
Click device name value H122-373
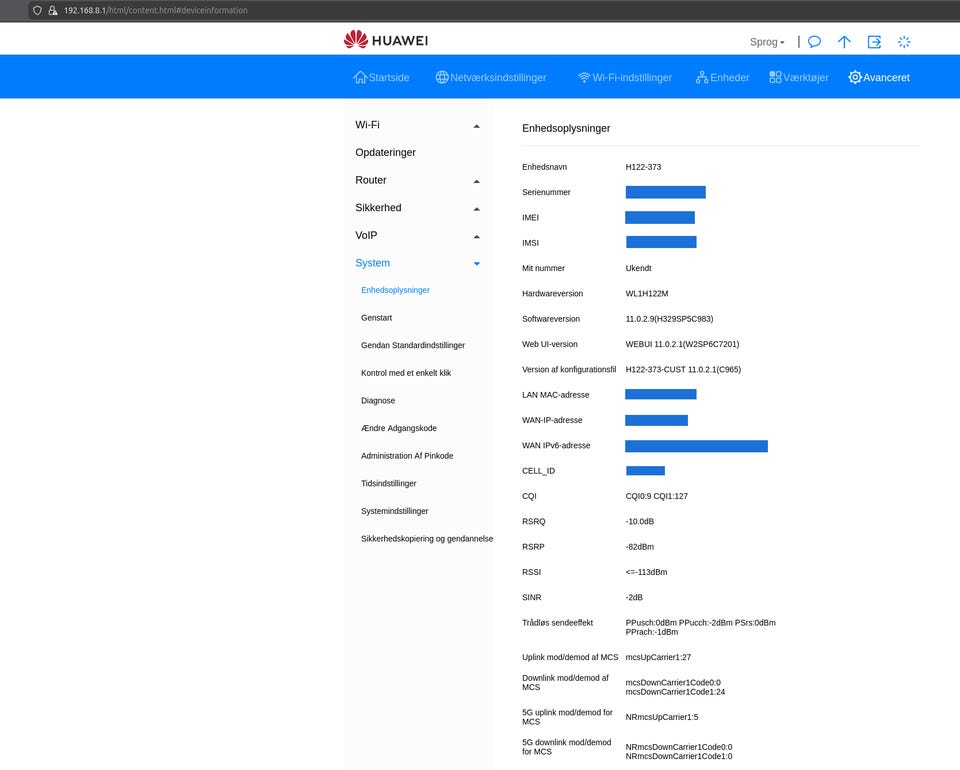(x=643, y=166)
